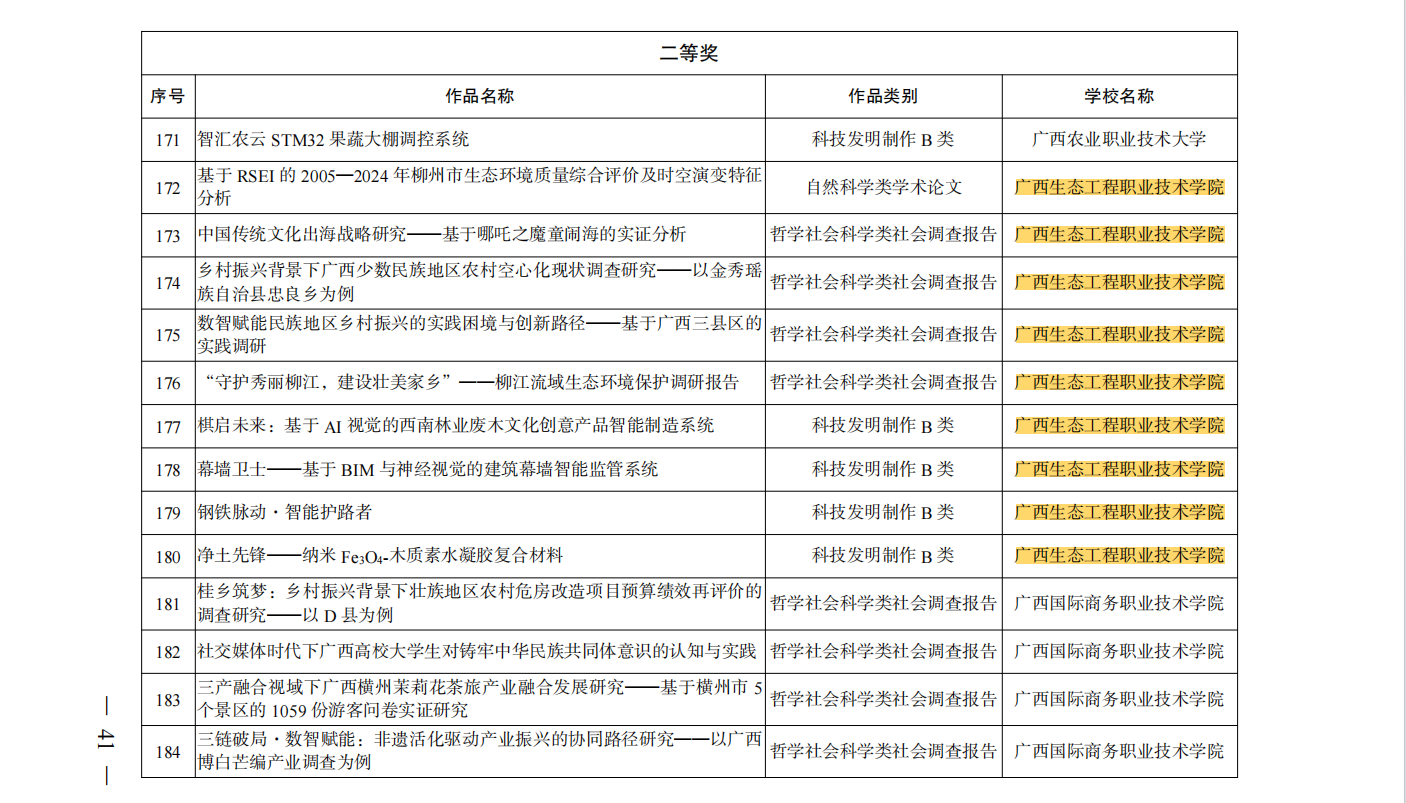
Task: Click the serial number 177 cell
Action: pyautogui.click(x=168, y=427)
